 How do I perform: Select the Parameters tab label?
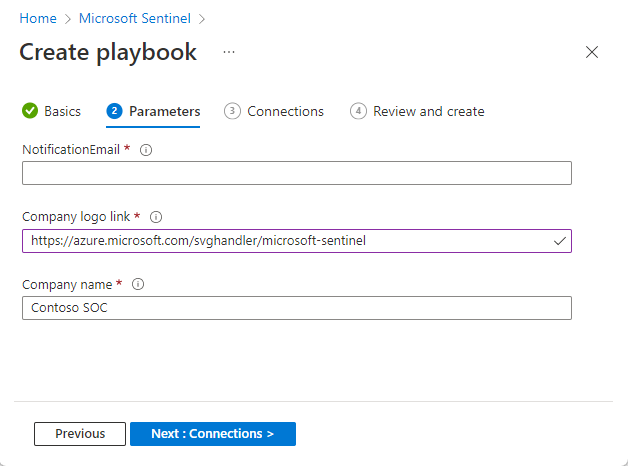pyautogui.click(x=164, y=111)
